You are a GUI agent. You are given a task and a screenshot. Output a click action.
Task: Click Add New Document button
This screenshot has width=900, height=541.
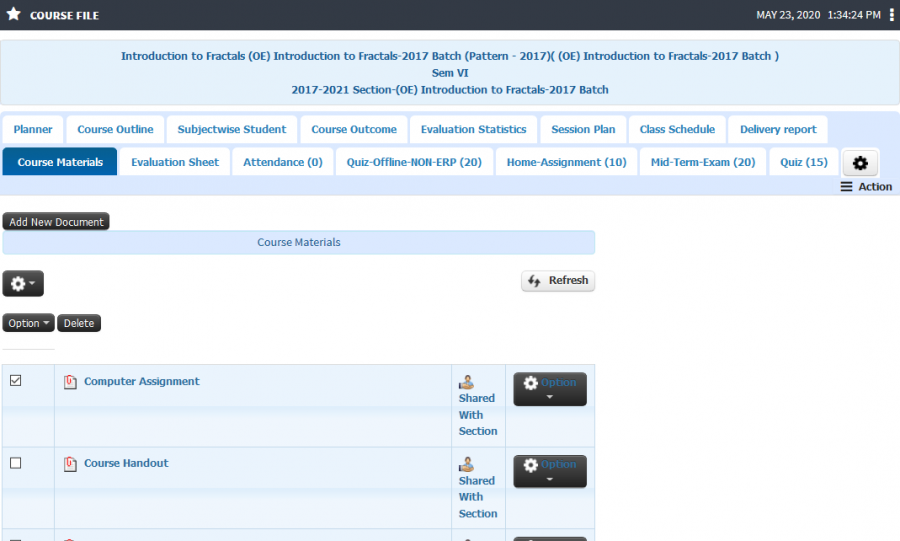pos(56,221)
